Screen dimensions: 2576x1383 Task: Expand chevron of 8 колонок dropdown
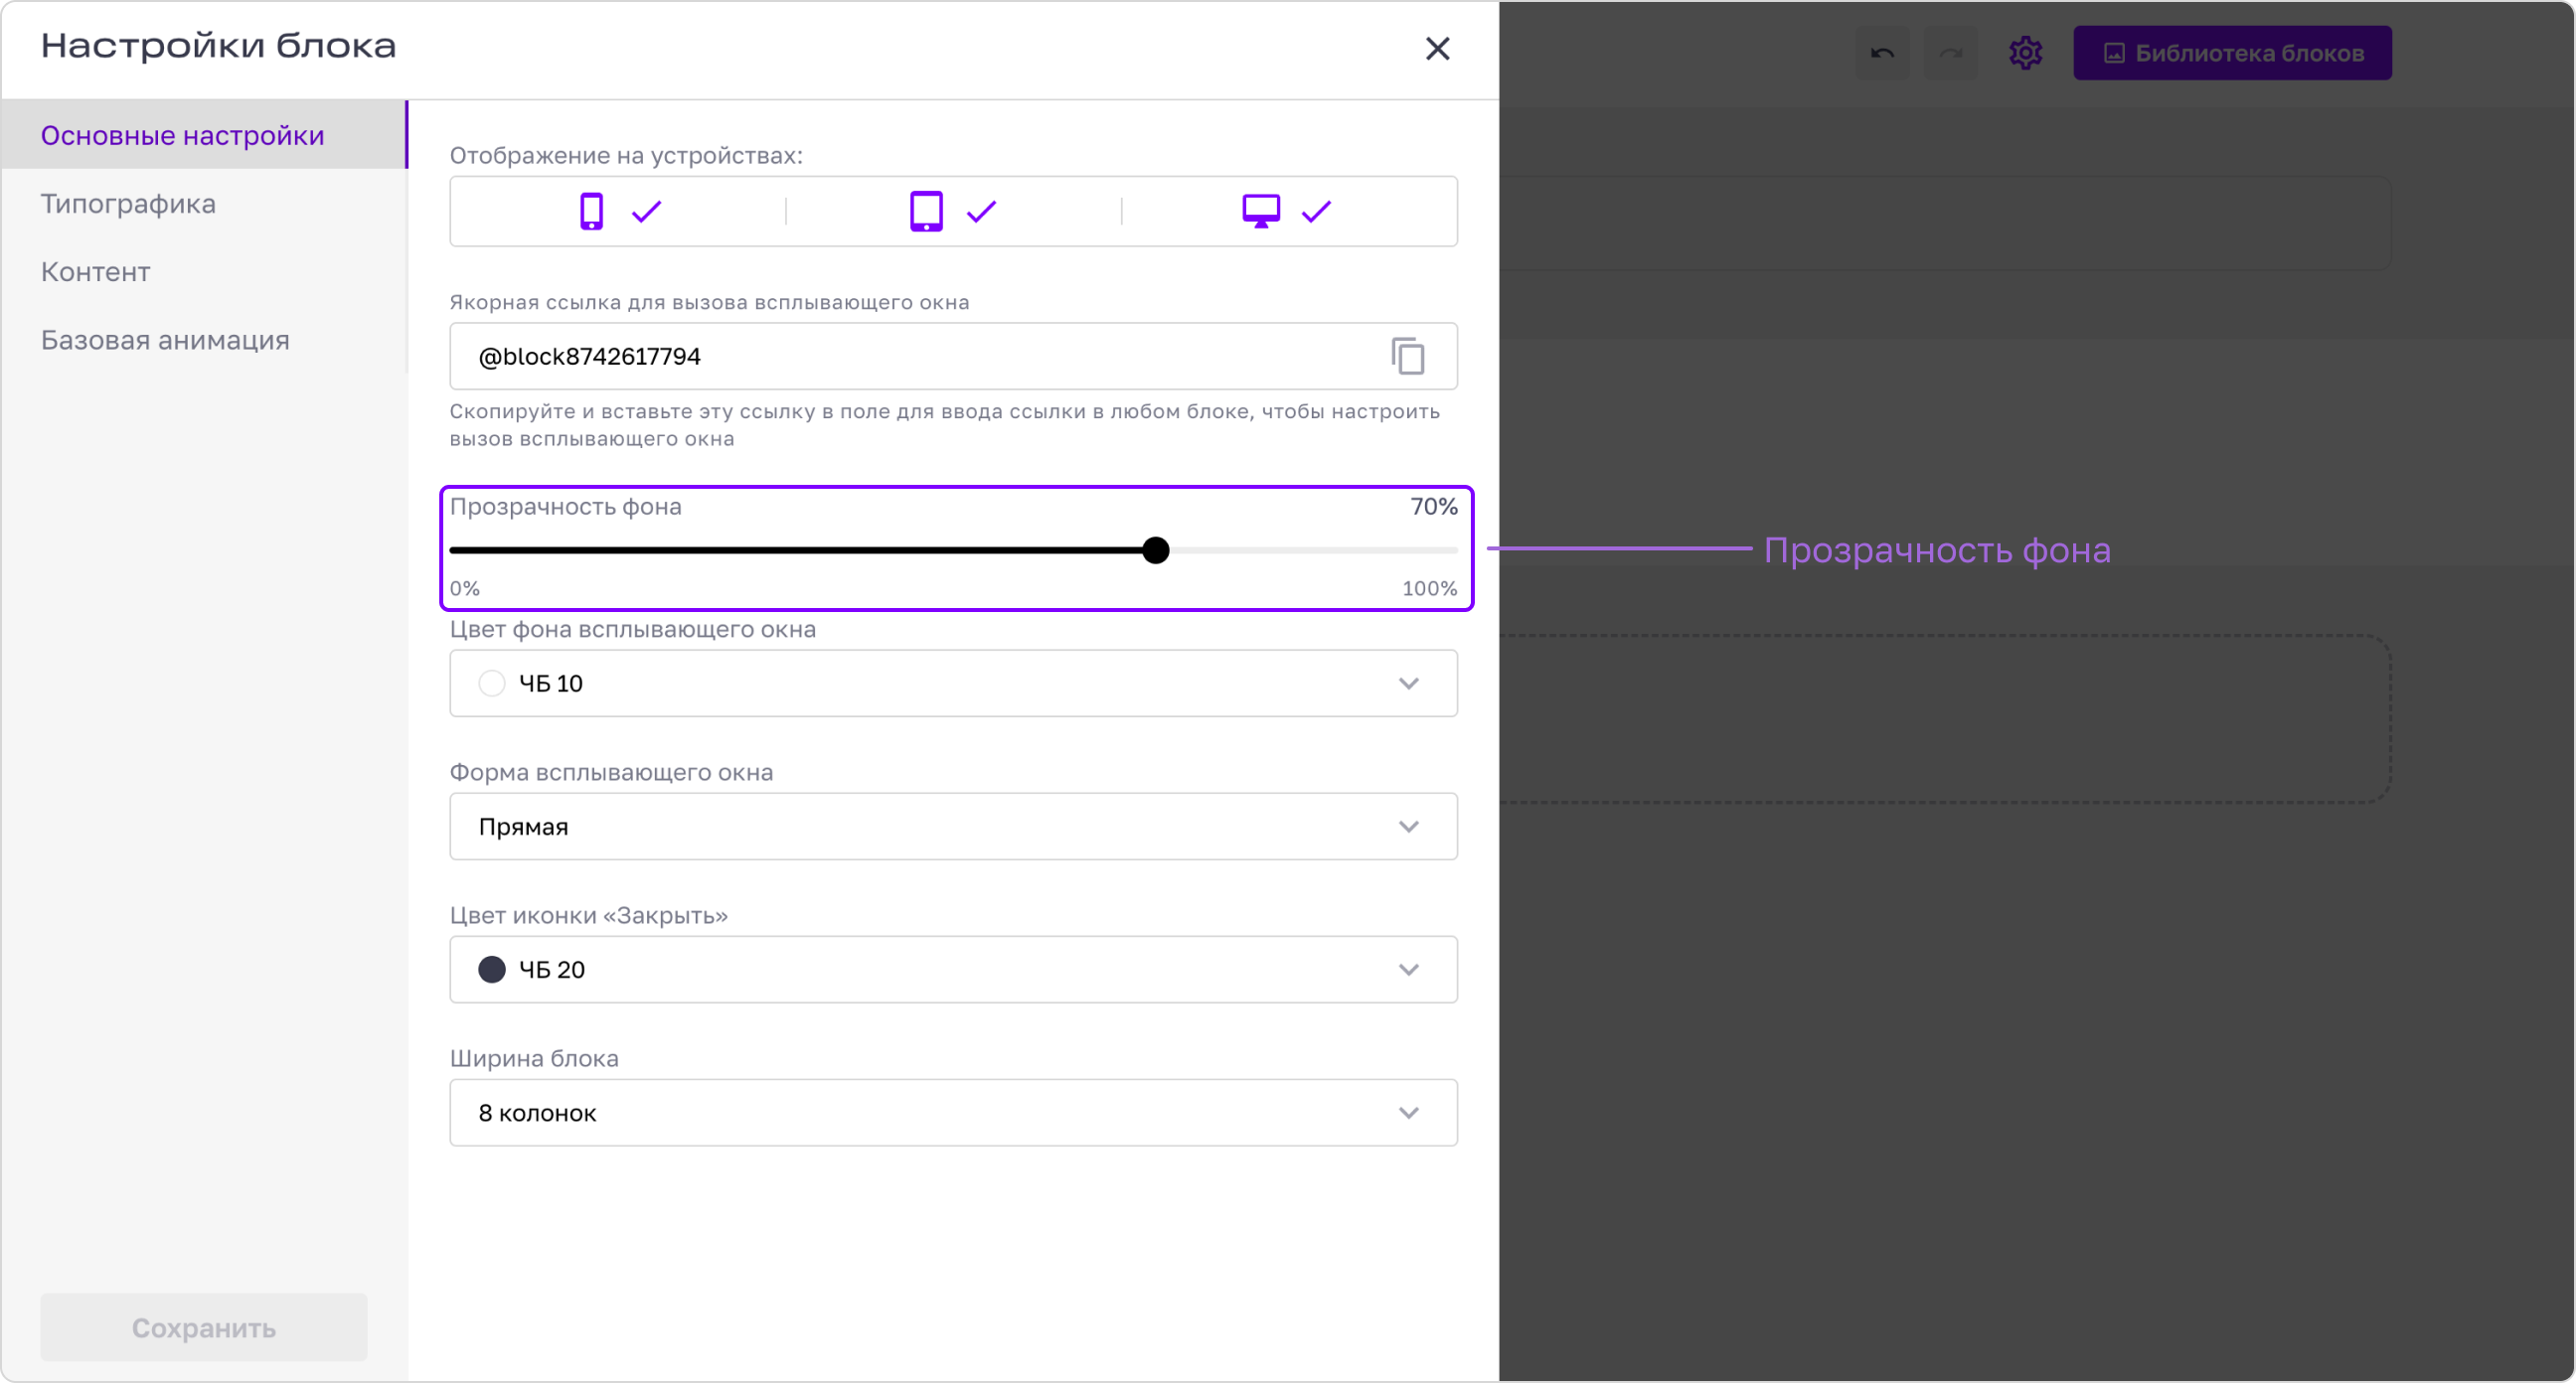point(1408,1113)
